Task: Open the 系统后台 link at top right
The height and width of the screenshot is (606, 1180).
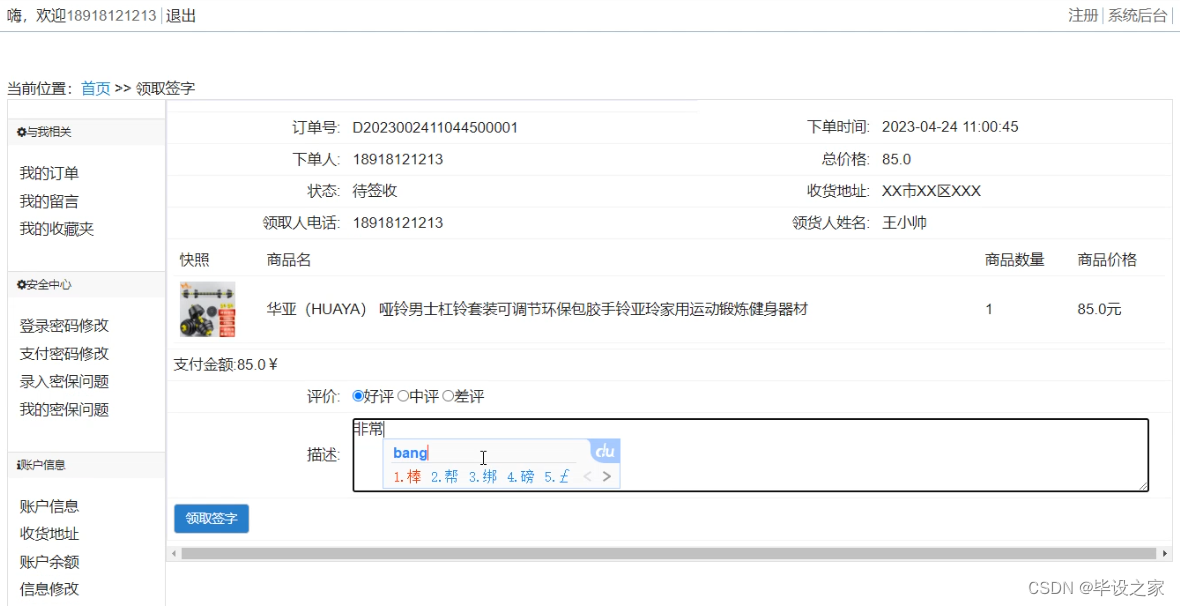Action: (1138, 15)
